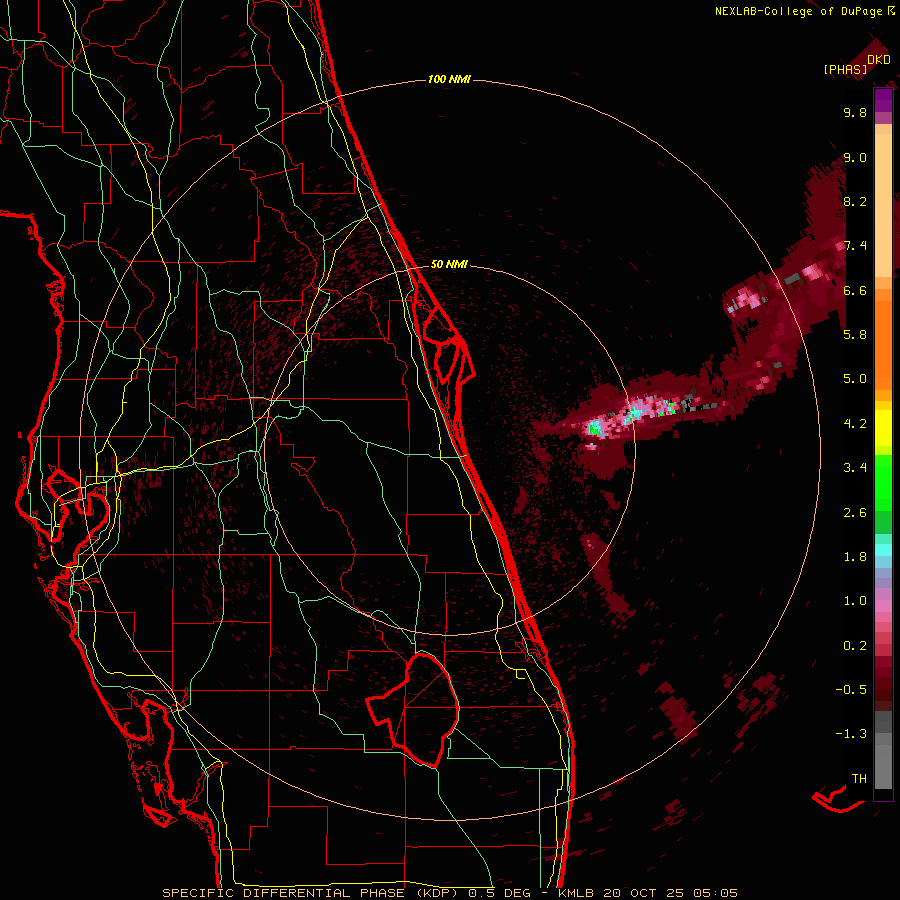The width and height of the screenshot is (900, 900).
Task: Click the 100 NMI range ring label
Action: [x=449, y=79]
